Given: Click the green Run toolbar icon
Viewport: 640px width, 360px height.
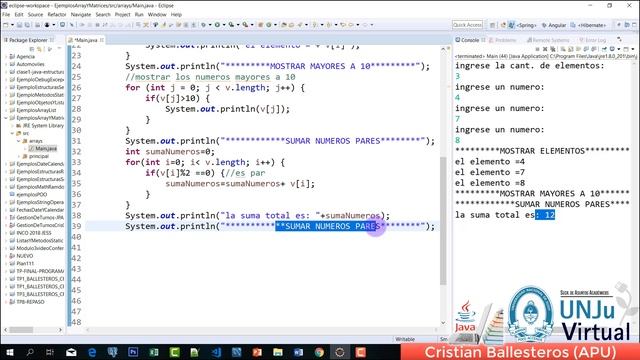Looking at the screenshot, I should [218, 25].
